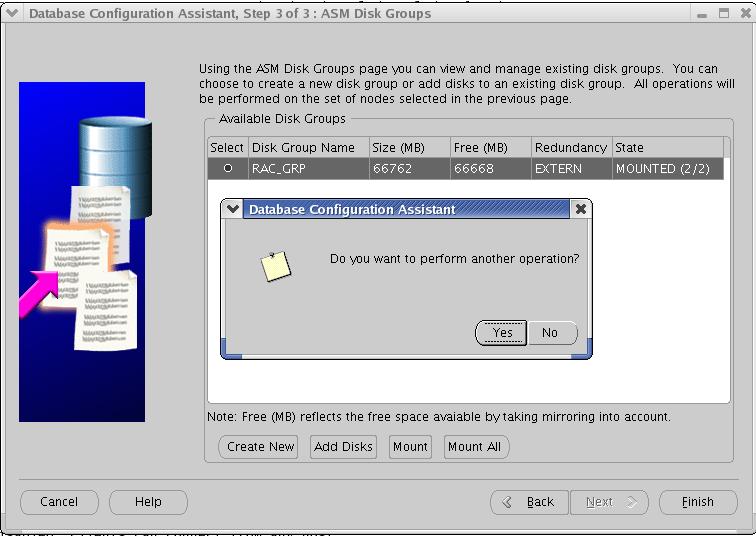This screenshot has width=756, height=536.
Task: Open Help for ASM Disk Groups
Action: 148,502
